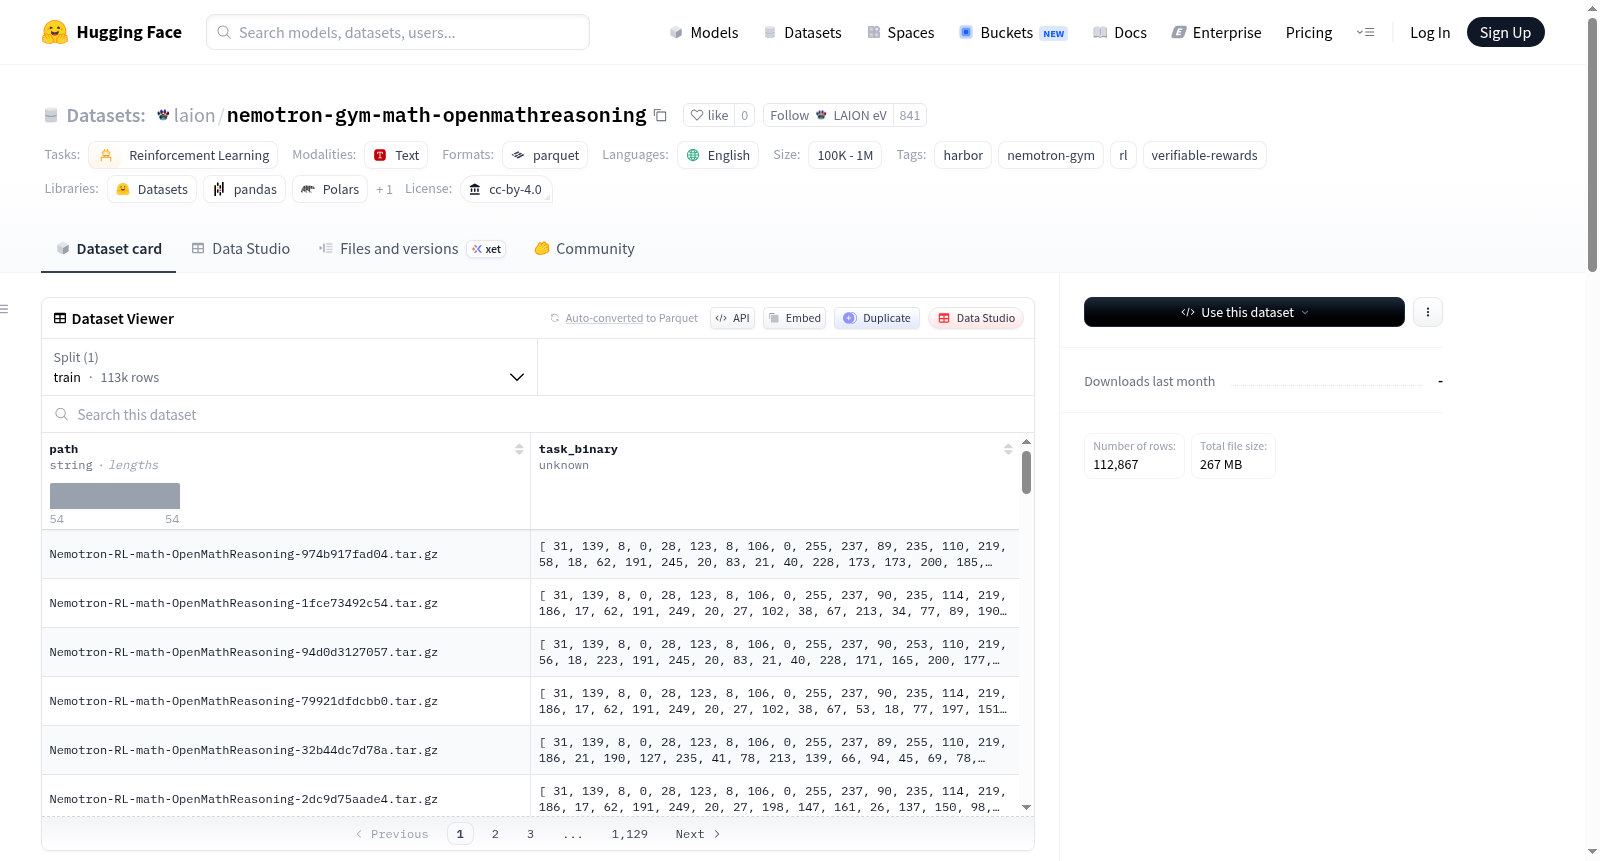This screenshot has width=1600, height=861.
Task: Select row ending 94d0d3127057.tar.gz
Action: (x=530, y=652)
